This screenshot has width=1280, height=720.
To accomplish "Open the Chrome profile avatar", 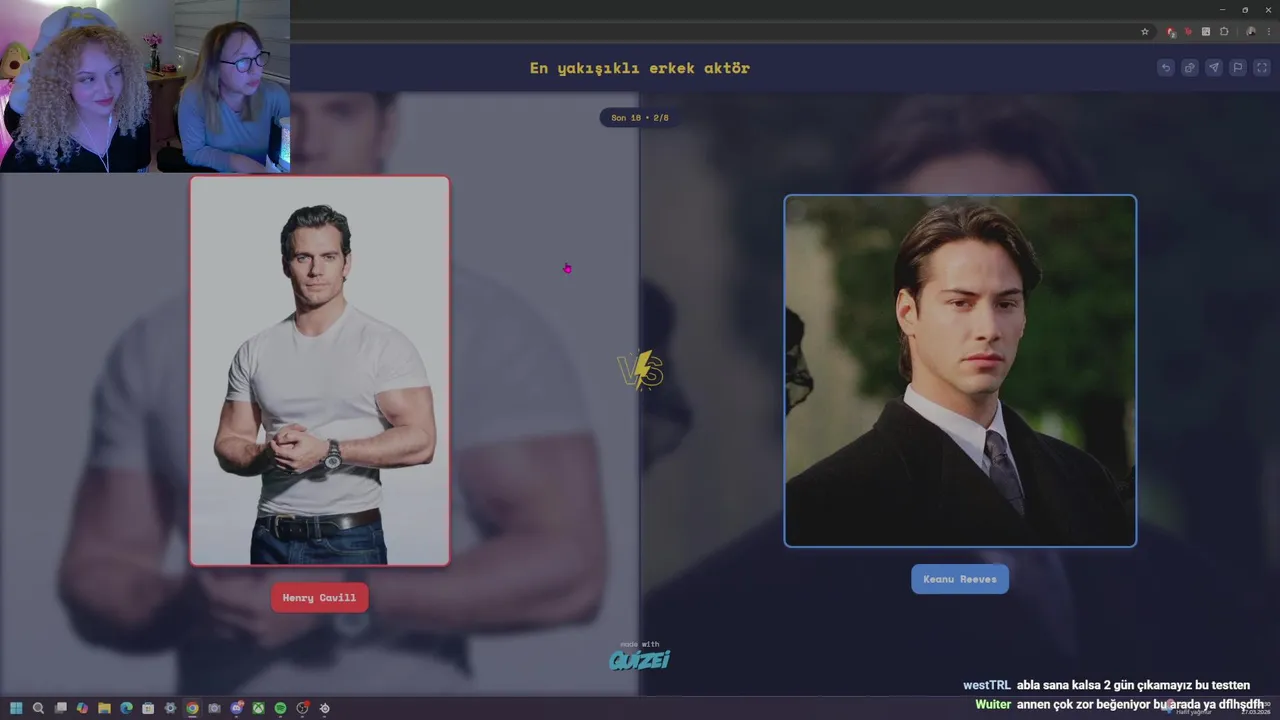I will pyautogui.click(x=1250, y=31).
